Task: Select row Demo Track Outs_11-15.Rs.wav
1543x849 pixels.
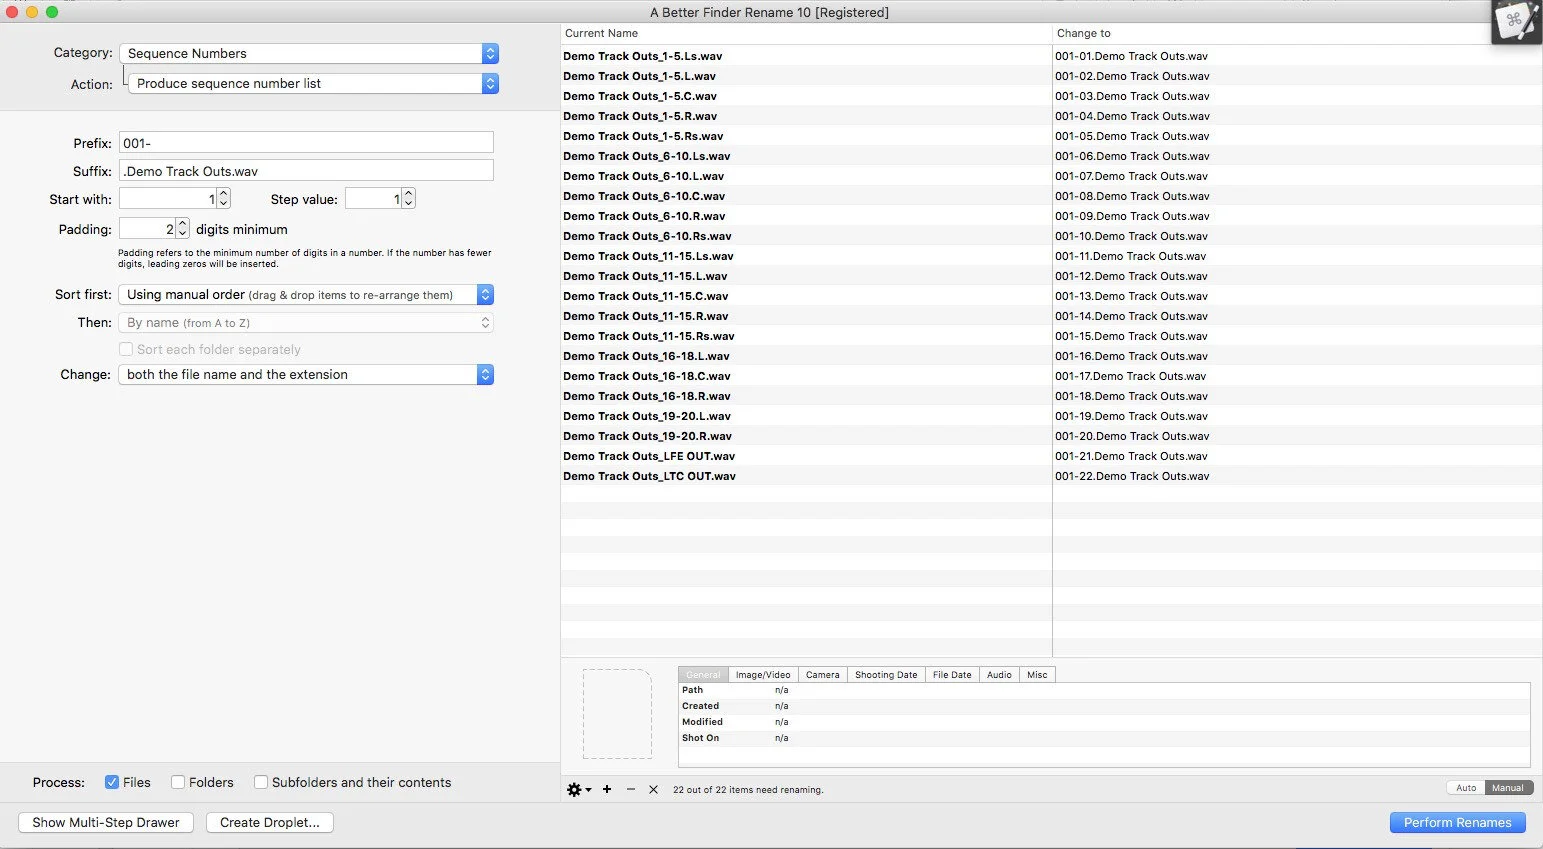Action: (x=805, y=336)
